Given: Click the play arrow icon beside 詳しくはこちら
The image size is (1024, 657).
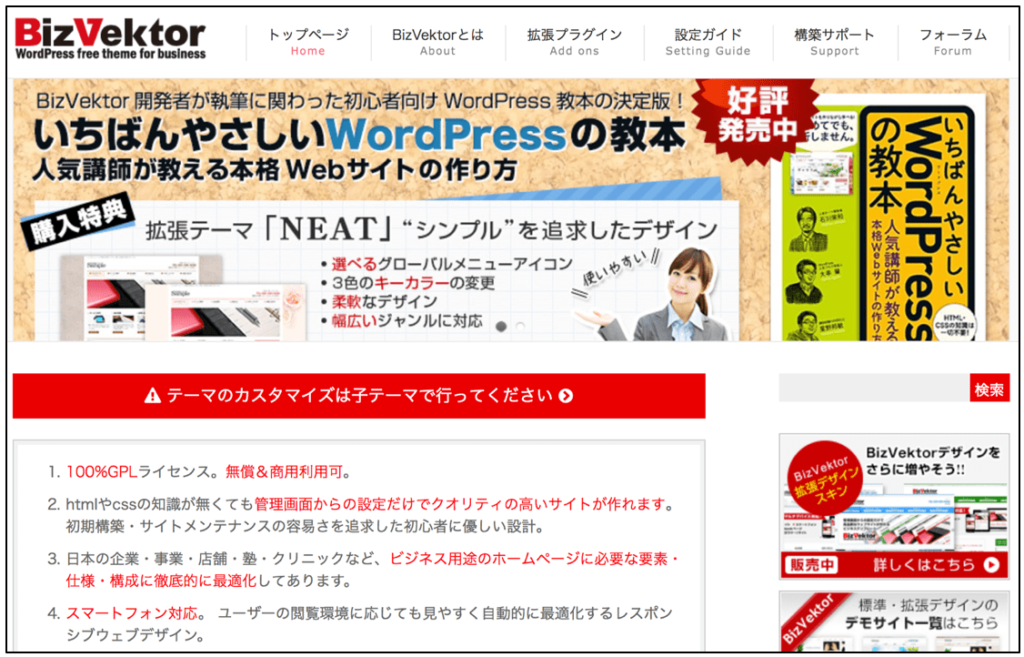Looking at the screenshot, I should (991, 565).
